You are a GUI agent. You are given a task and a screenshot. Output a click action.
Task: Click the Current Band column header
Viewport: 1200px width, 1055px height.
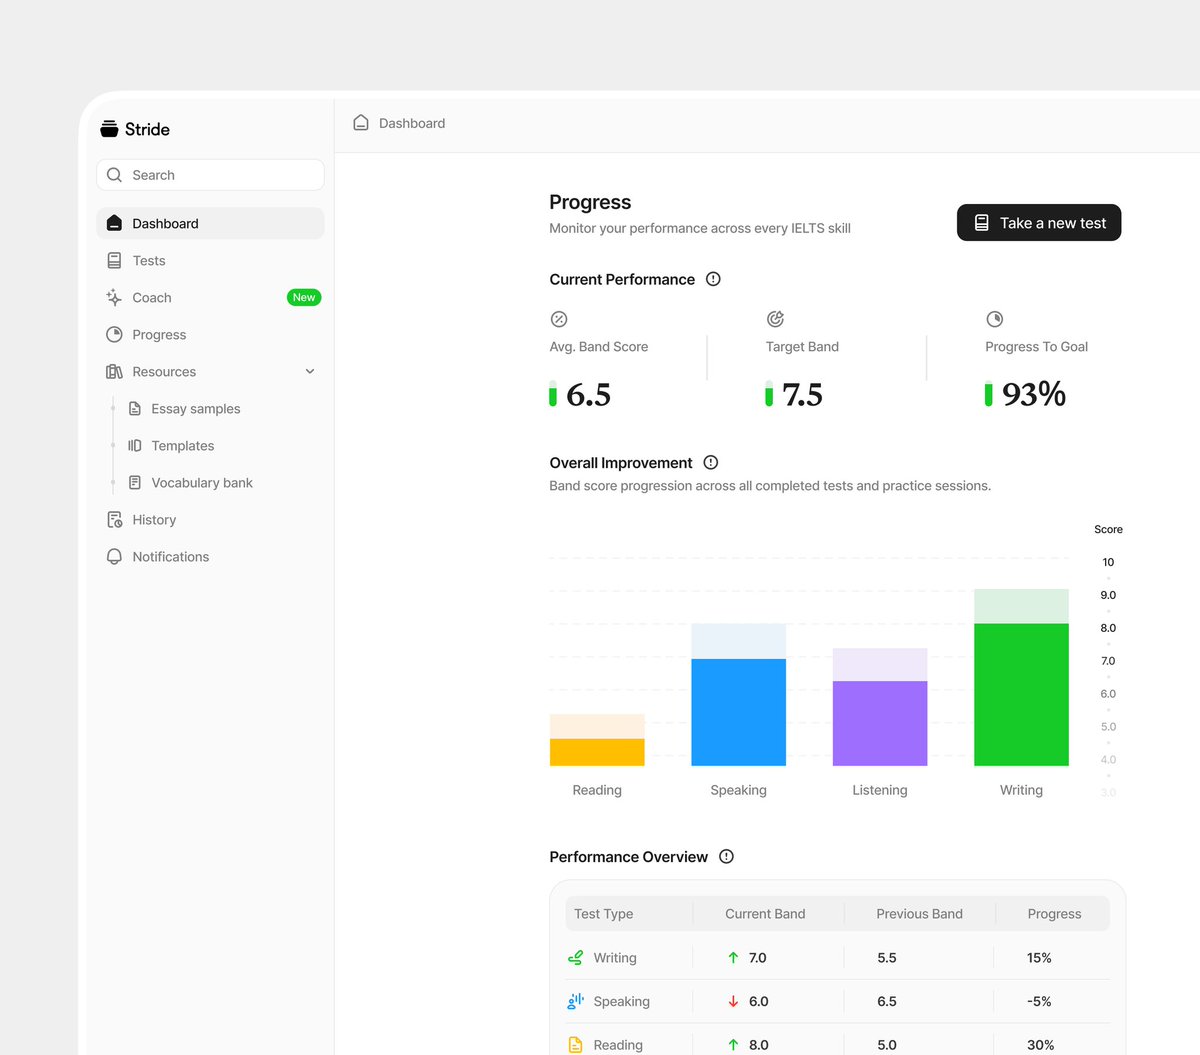pyautogui.click(x=765, y=913)
